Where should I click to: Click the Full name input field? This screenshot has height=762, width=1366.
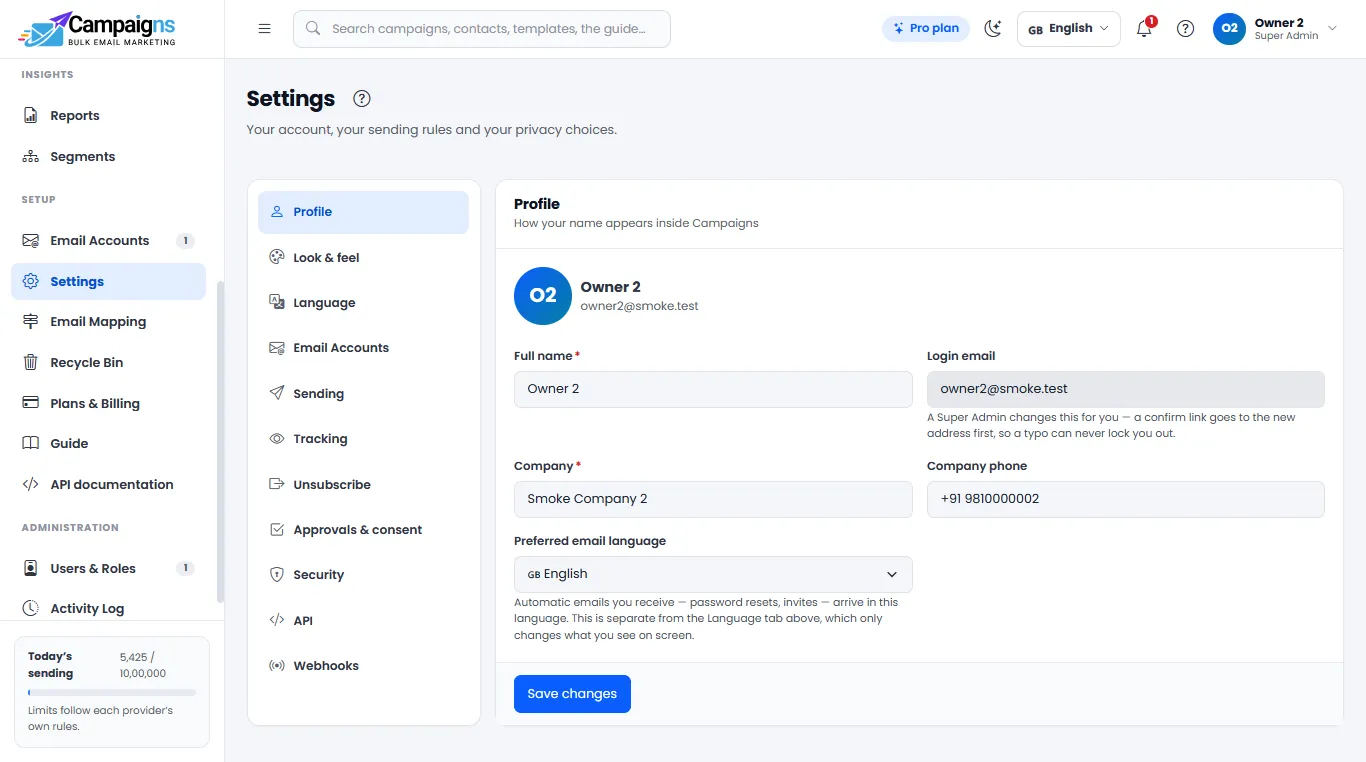tap(713, 389)
